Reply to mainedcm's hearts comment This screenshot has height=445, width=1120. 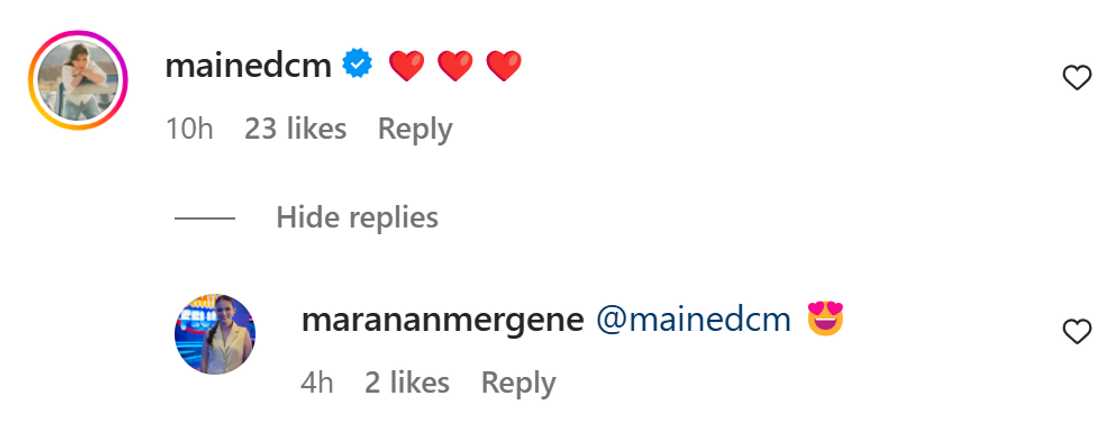[x=415, y=129]
